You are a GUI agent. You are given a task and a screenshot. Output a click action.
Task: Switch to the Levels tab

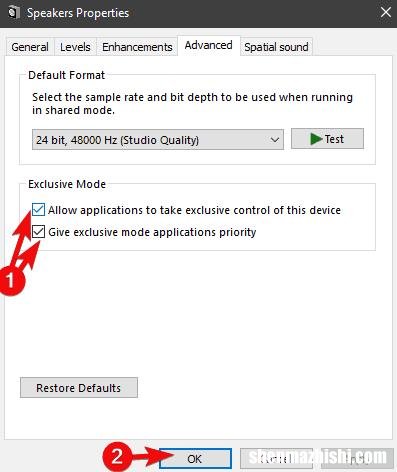tap(75, 47)
